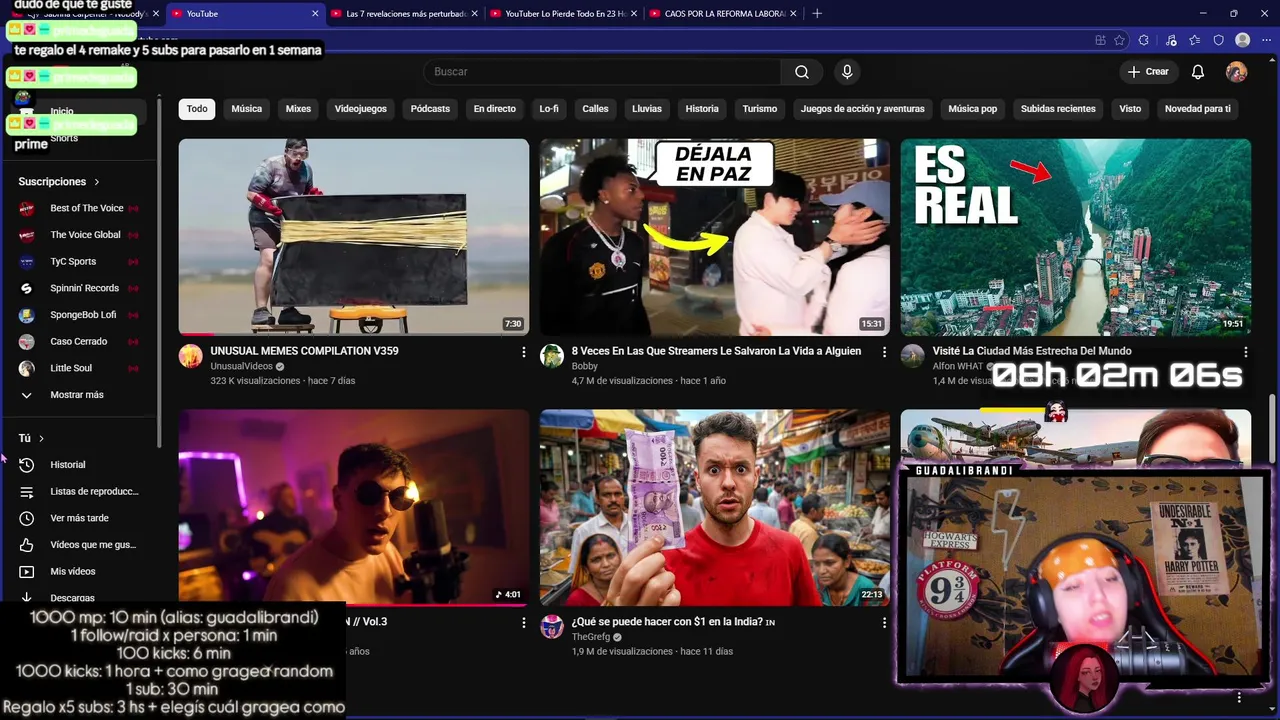The height and width of the screenshot is (720, 1280).
Task: Open browser settings three-dots menu
Action: coord(1267,40)
